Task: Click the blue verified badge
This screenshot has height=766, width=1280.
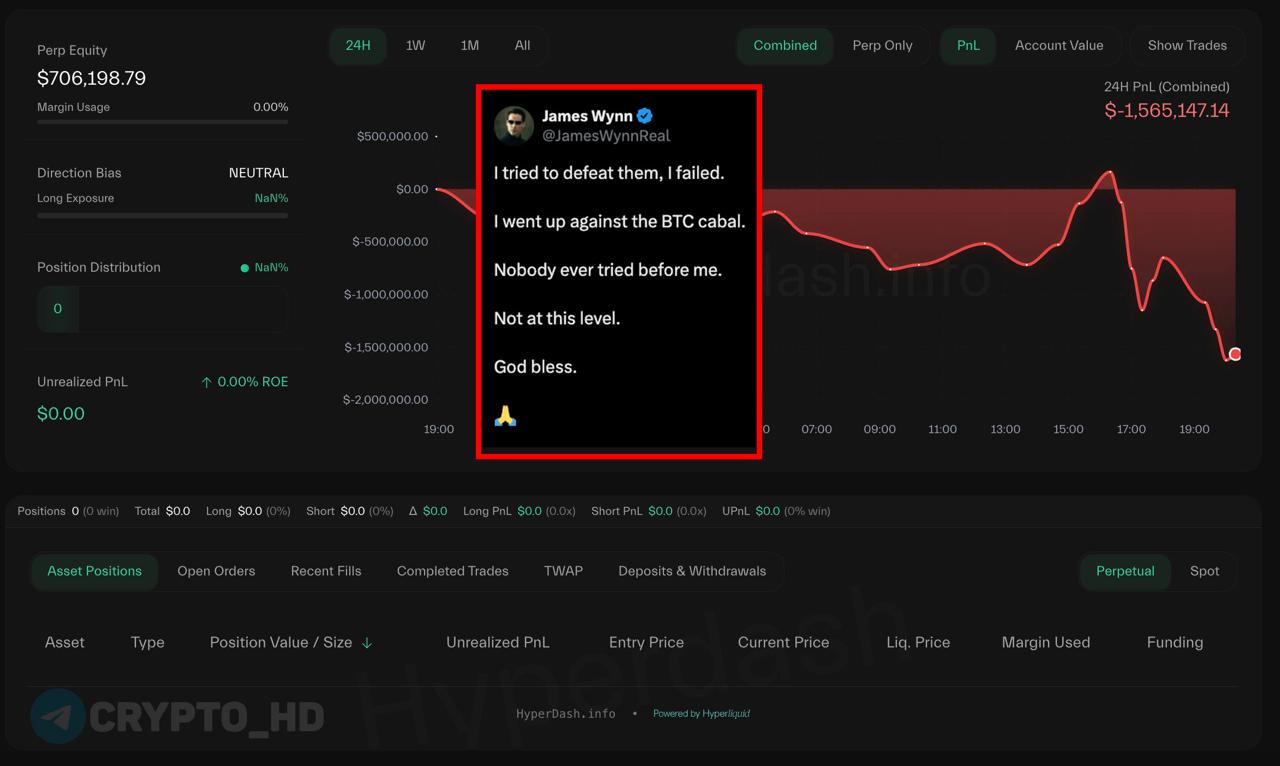Action: 645,116
